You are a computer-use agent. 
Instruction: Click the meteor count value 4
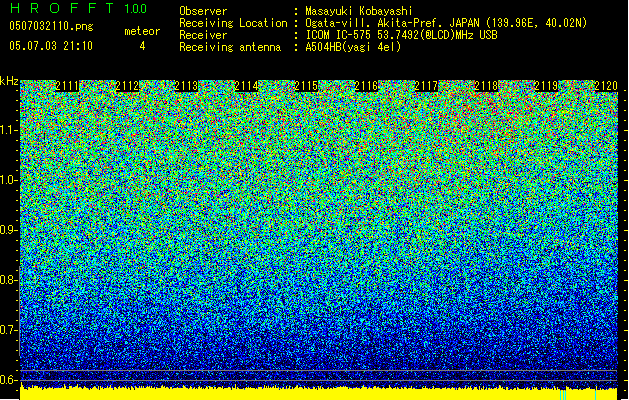142,46
